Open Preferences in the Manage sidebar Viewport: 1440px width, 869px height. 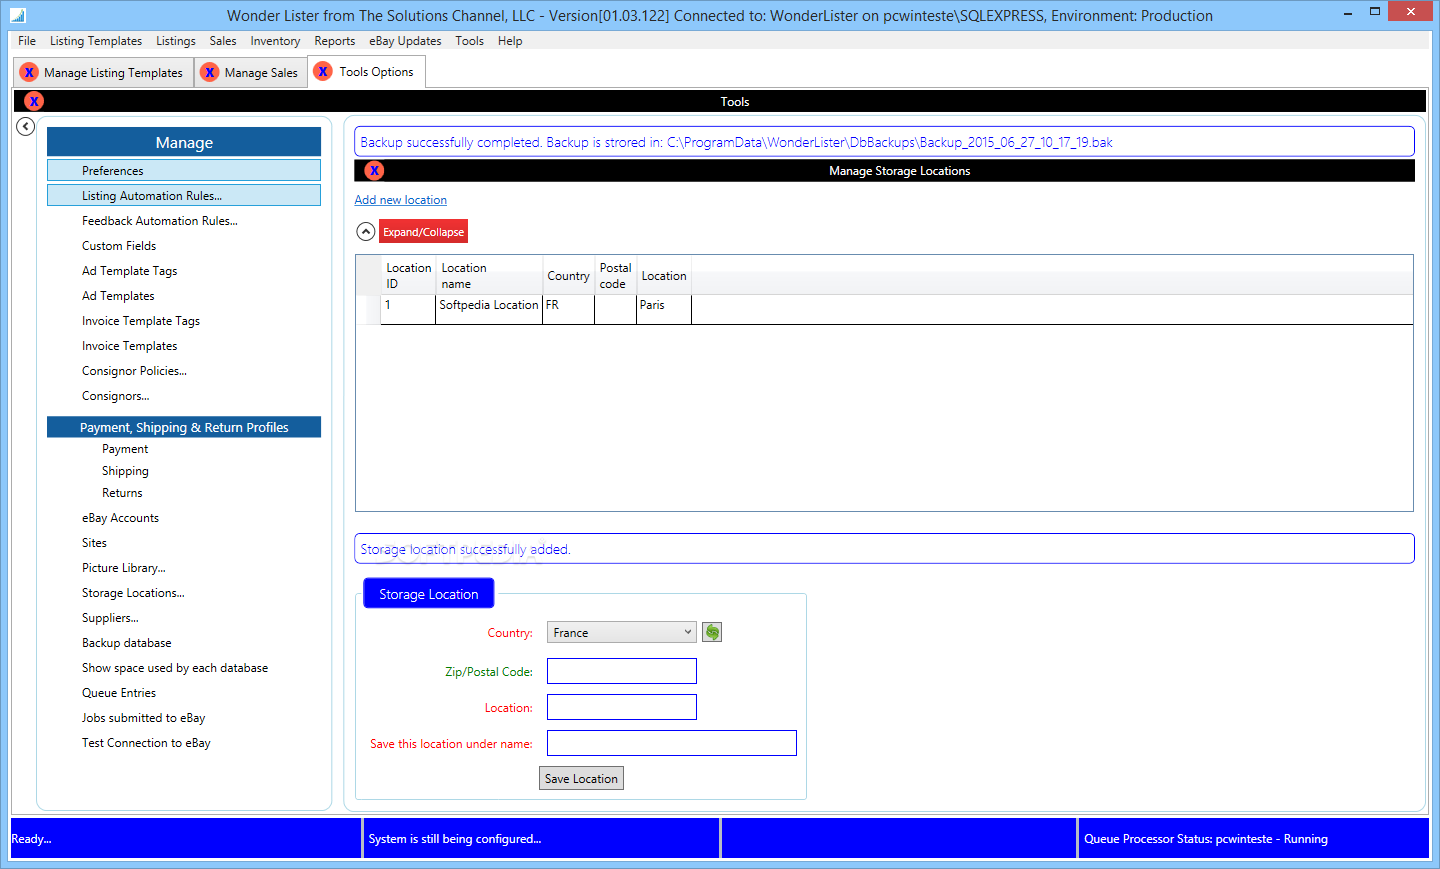184,171
